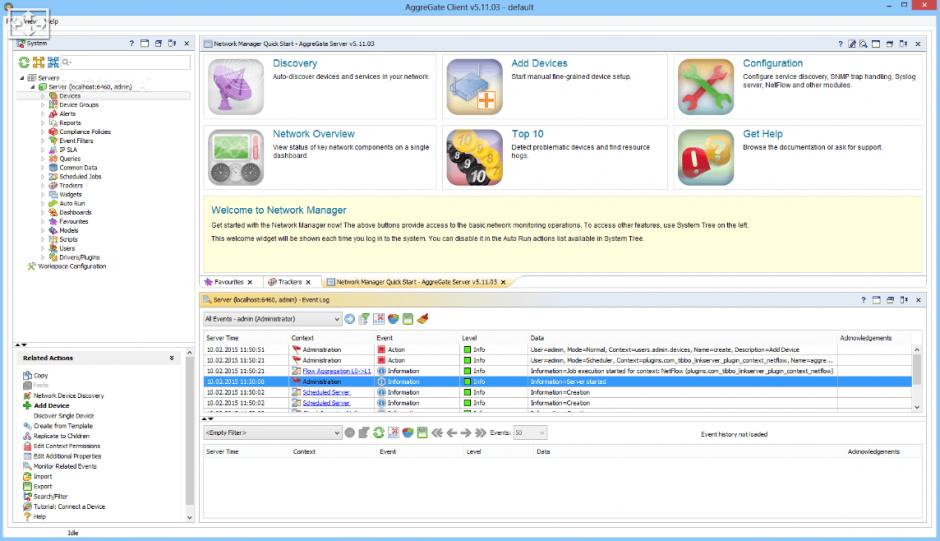Close the Trackers tab
The width and height of the screenshot is (940, 541).
[x=308, y=282]
